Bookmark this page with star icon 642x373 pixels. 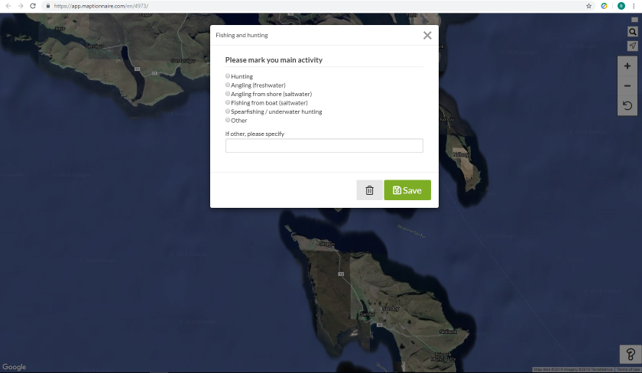coord(589,6)
